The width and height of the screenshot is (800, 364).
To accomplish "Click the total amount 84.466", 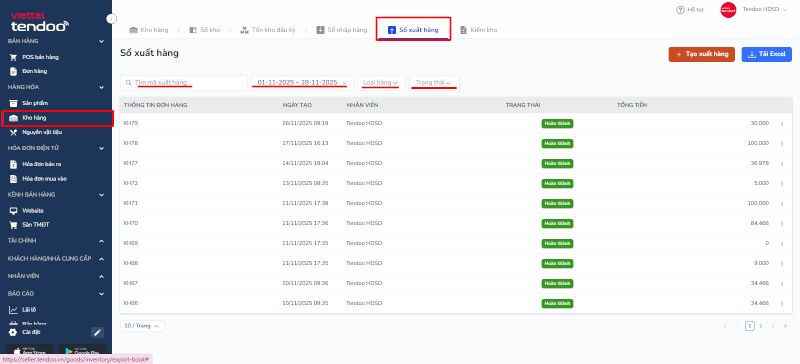I will point(760,223).
